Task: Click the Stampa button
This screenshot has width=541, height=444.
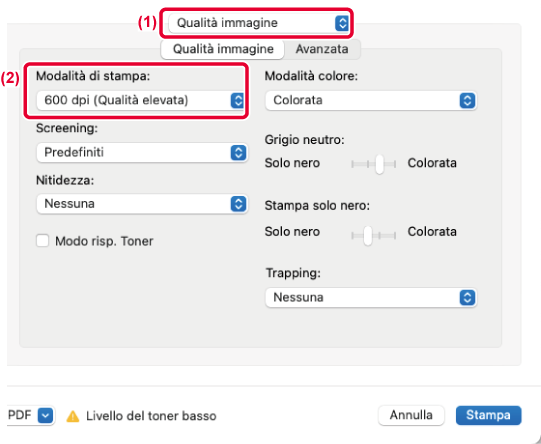Action: tap(488, 415)
